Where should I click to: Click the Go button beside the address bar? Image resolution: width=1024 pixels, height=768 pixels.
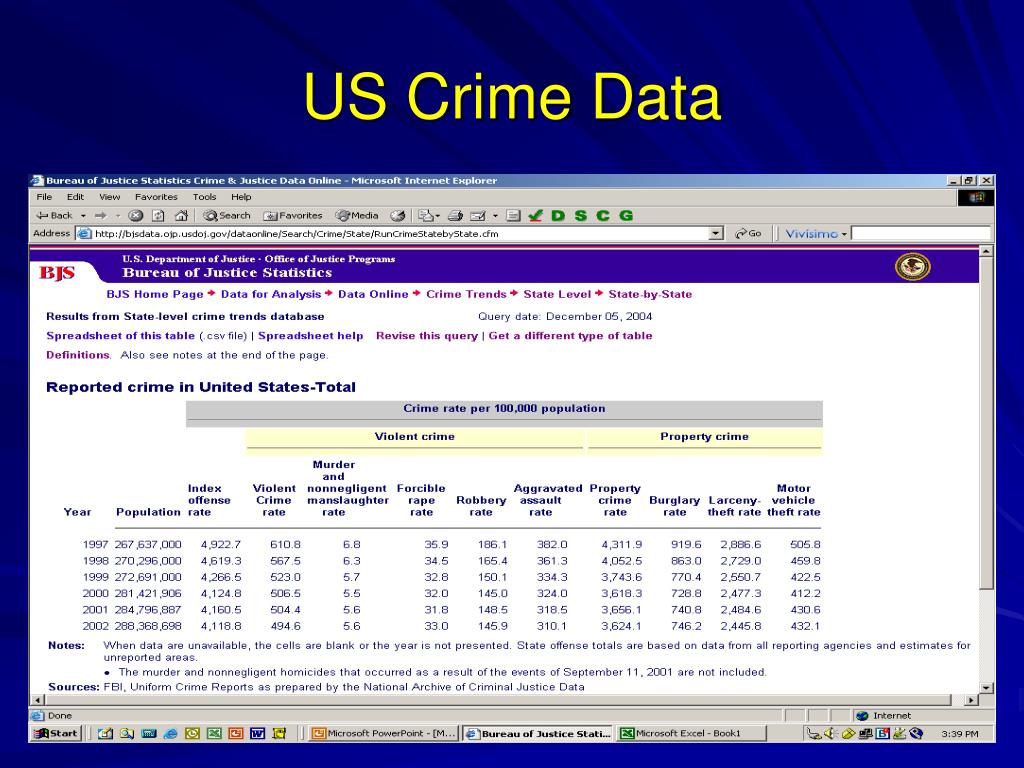pos(748,233)
